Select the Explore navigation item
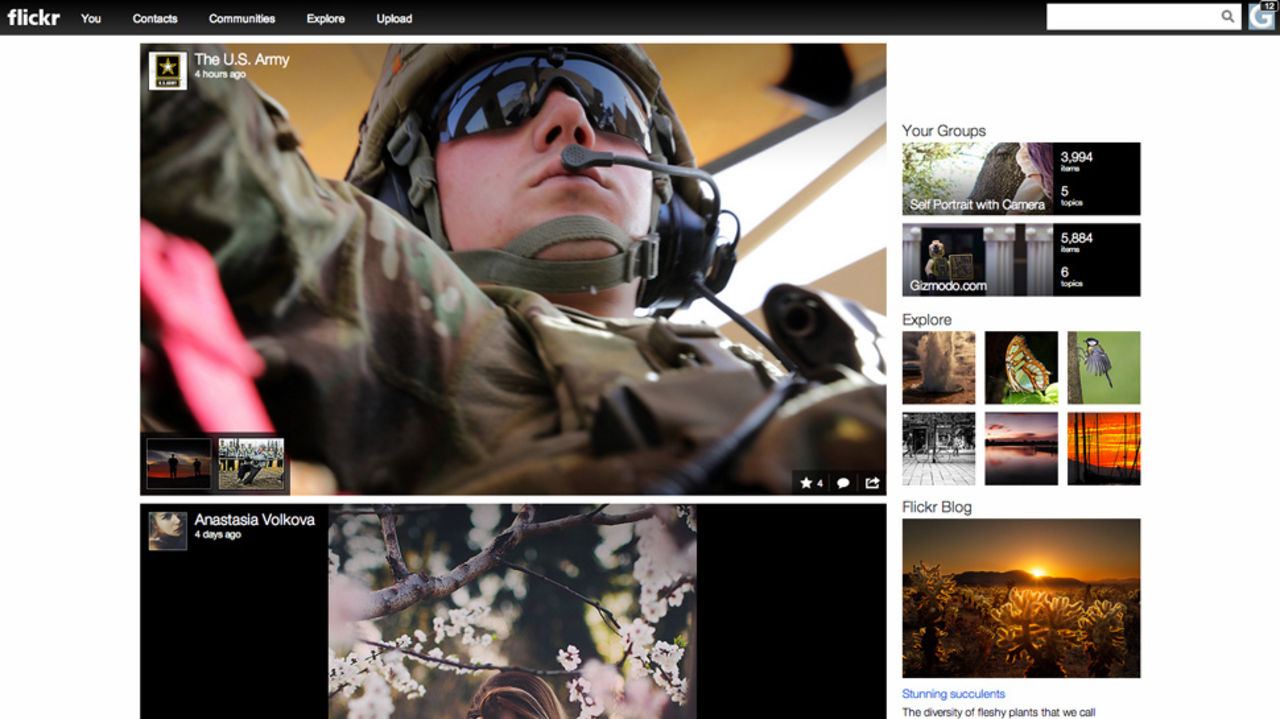 point(325,18)
